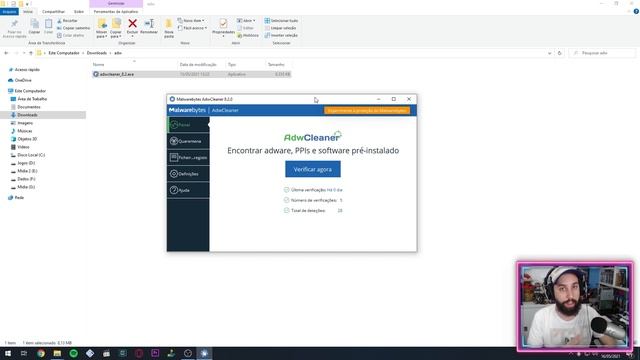This screenshot has height=360, width=640.
Task: Switch to the Exibir ribbon tab
Action: [79, 11]
